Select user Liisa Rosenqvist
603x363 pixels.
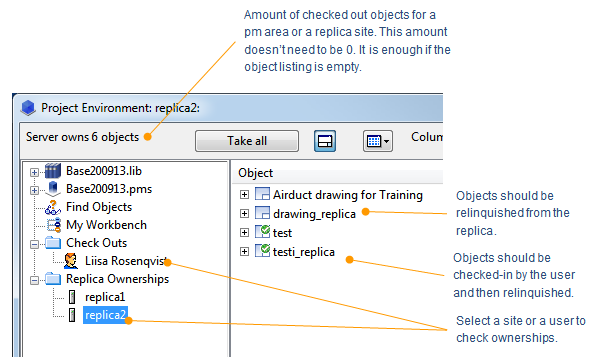126,261
